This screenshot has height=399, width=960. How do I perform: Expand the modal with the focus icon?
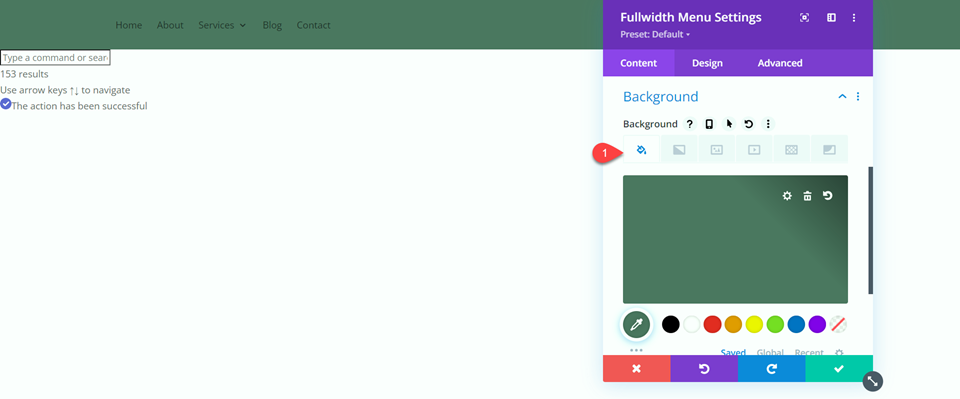click(804, 18)
